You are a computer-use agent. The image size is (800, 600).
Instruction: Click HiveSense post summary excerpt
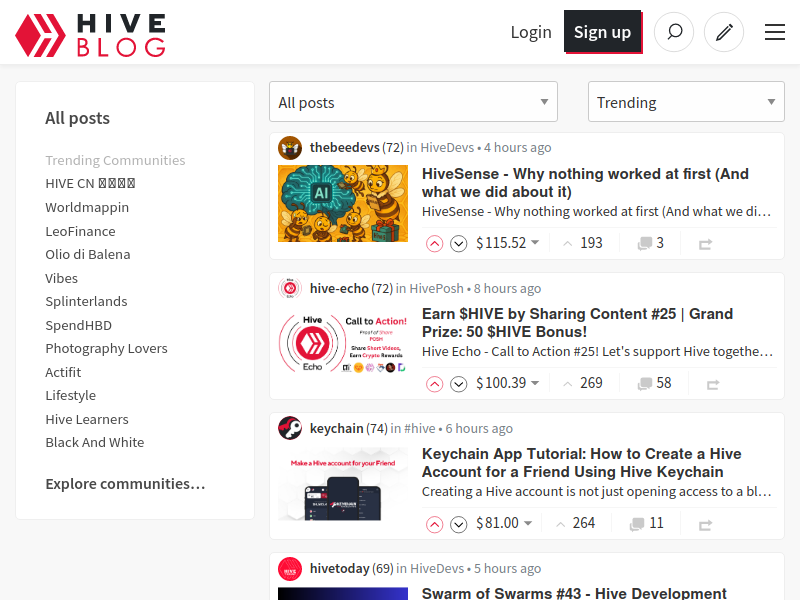[x=596, y=211]
